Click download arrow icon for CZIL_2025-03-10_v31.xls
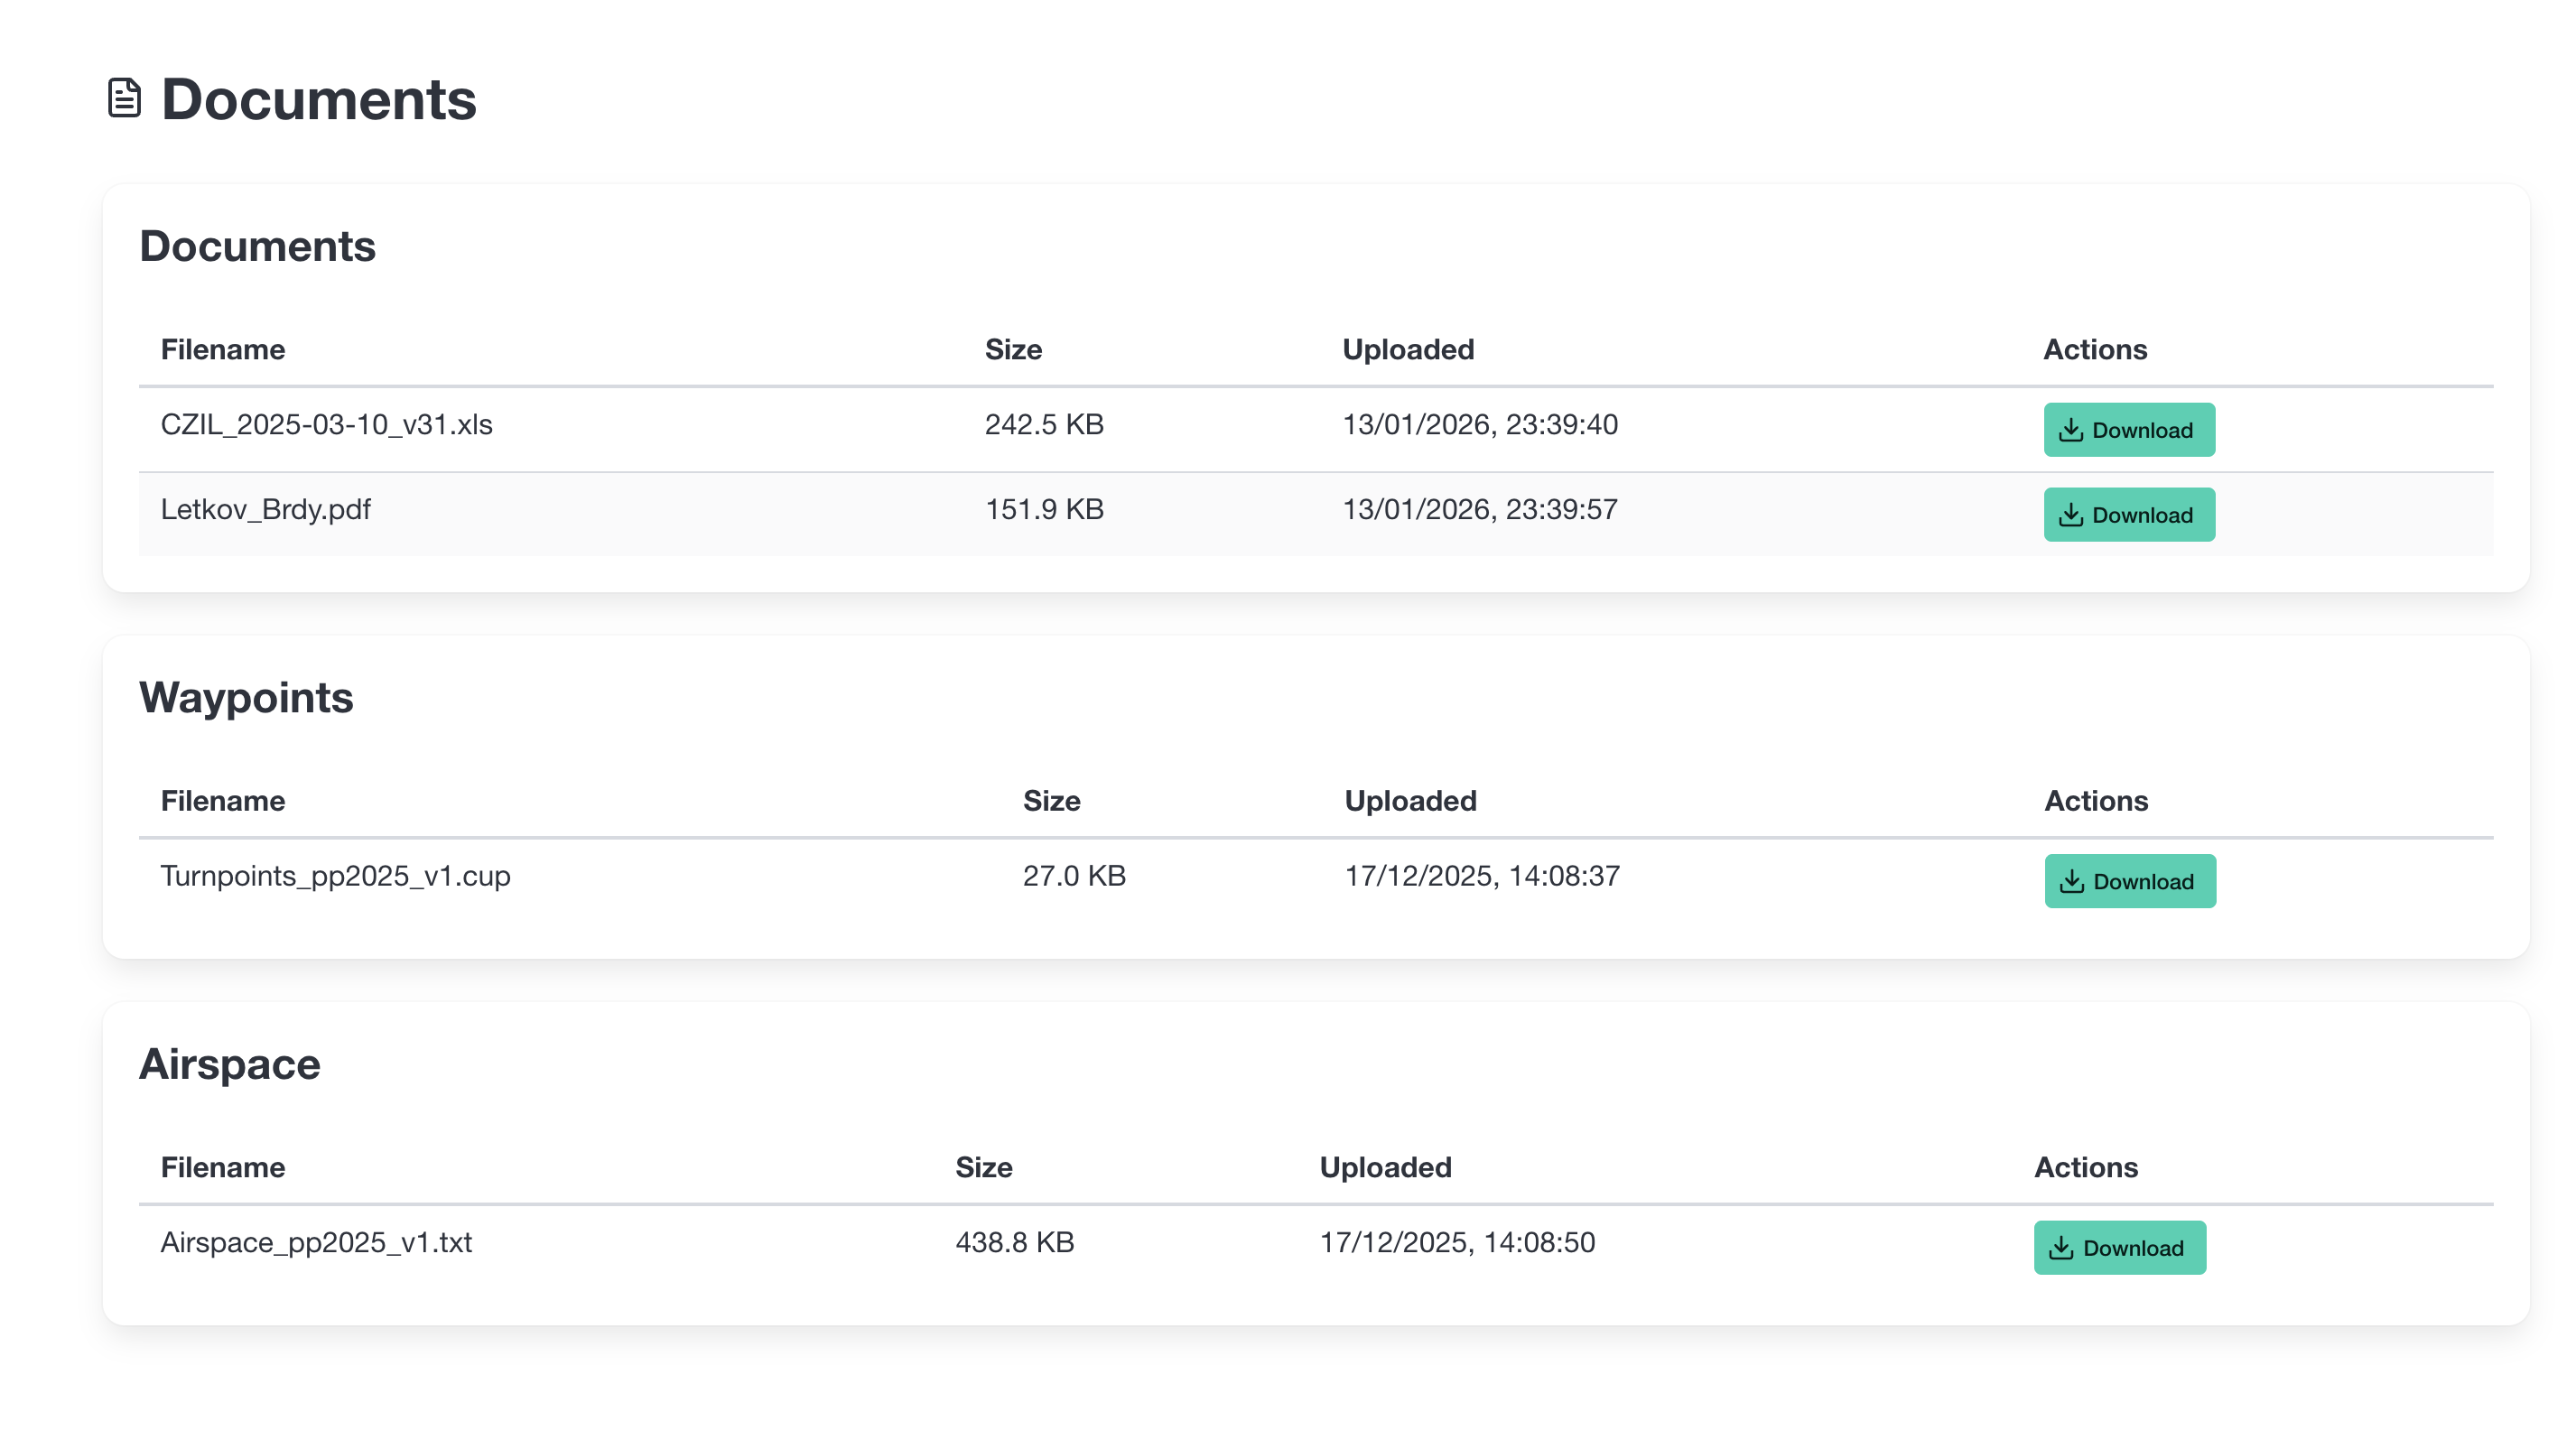2576x1449 pixels. 2071,430
